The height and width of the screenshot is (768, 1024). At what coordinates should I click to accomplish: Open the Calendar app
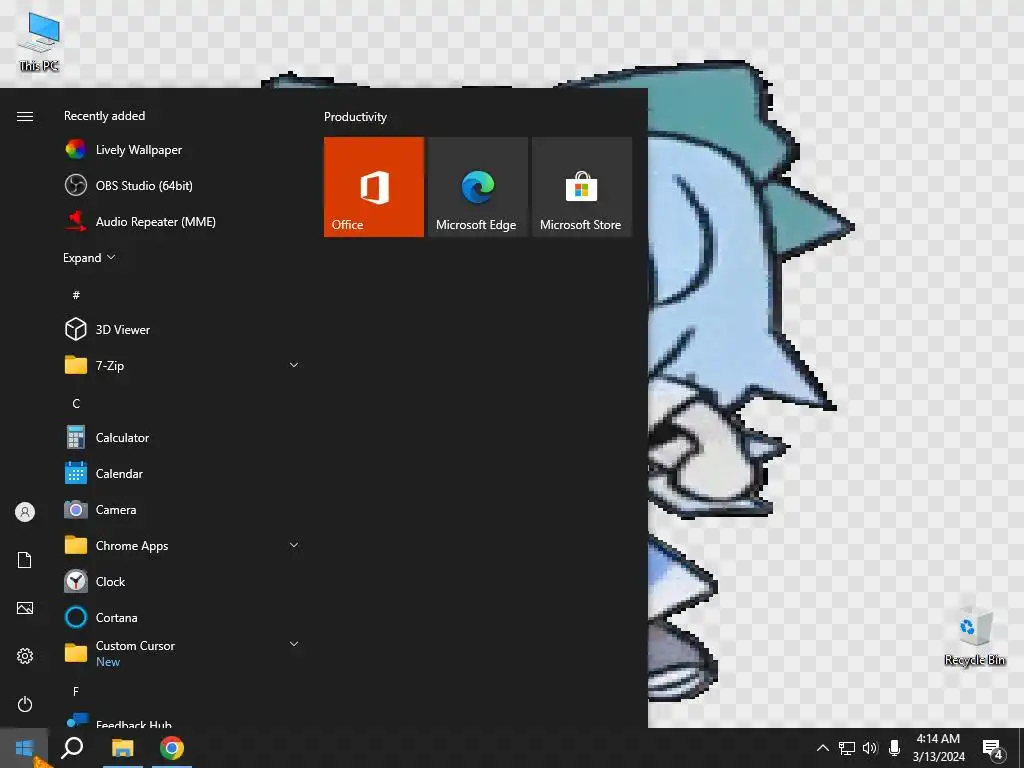coord(183,473)
